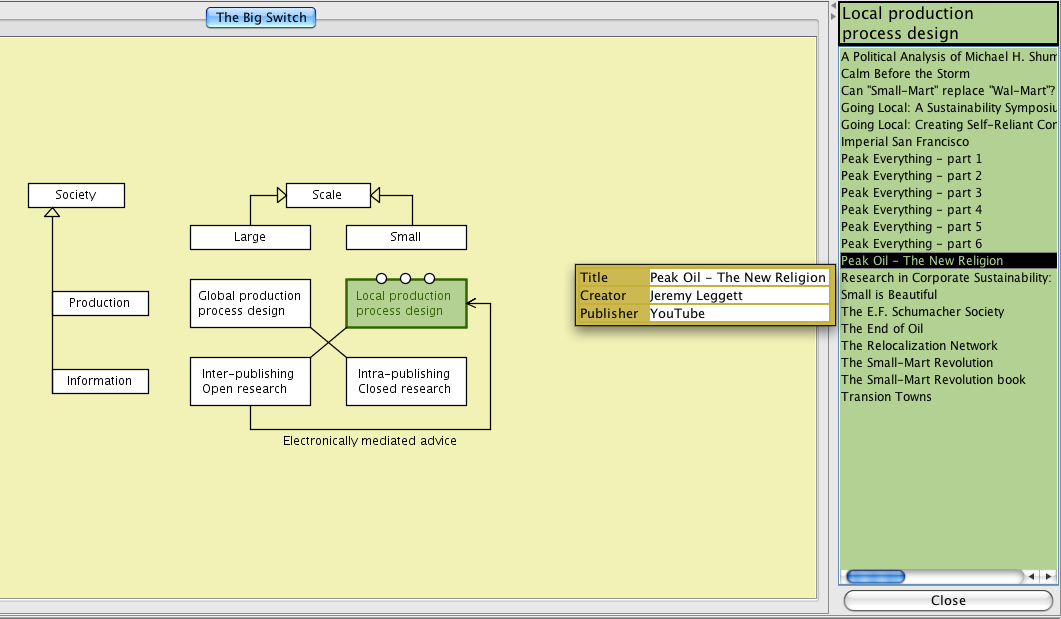Open 'Transion Towns' list entry
The image size is (1061, 619).
click(x=886, y=397)
